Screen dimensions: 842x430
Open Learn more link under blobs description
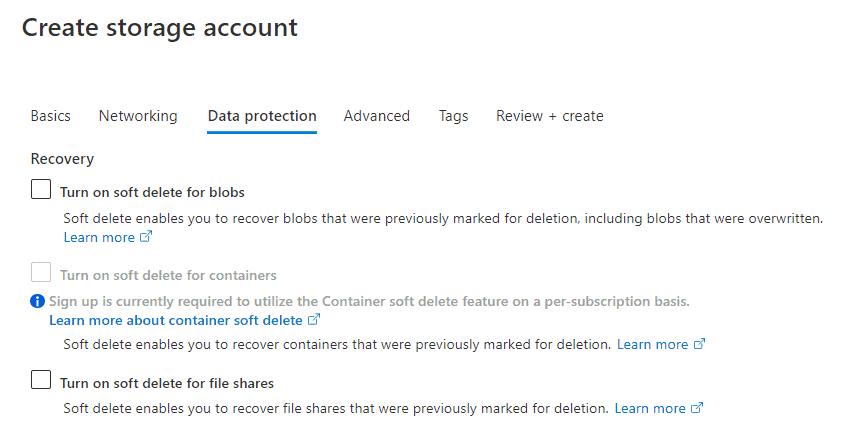click(x=99, y=237)
